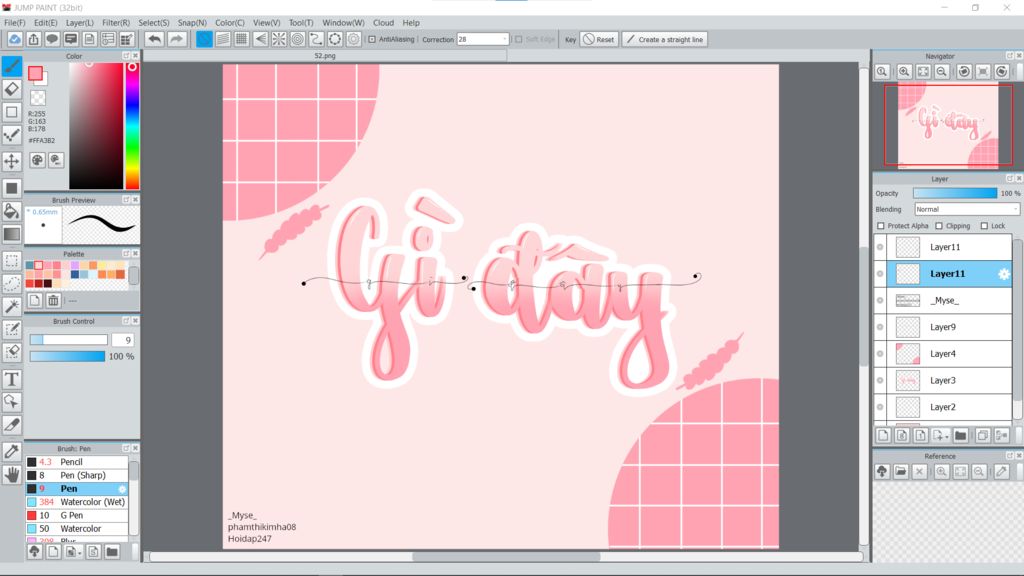Select the Gradient tool
Image resolution: width=1024 pixels, height=576 pixels.
click(12, 234)
